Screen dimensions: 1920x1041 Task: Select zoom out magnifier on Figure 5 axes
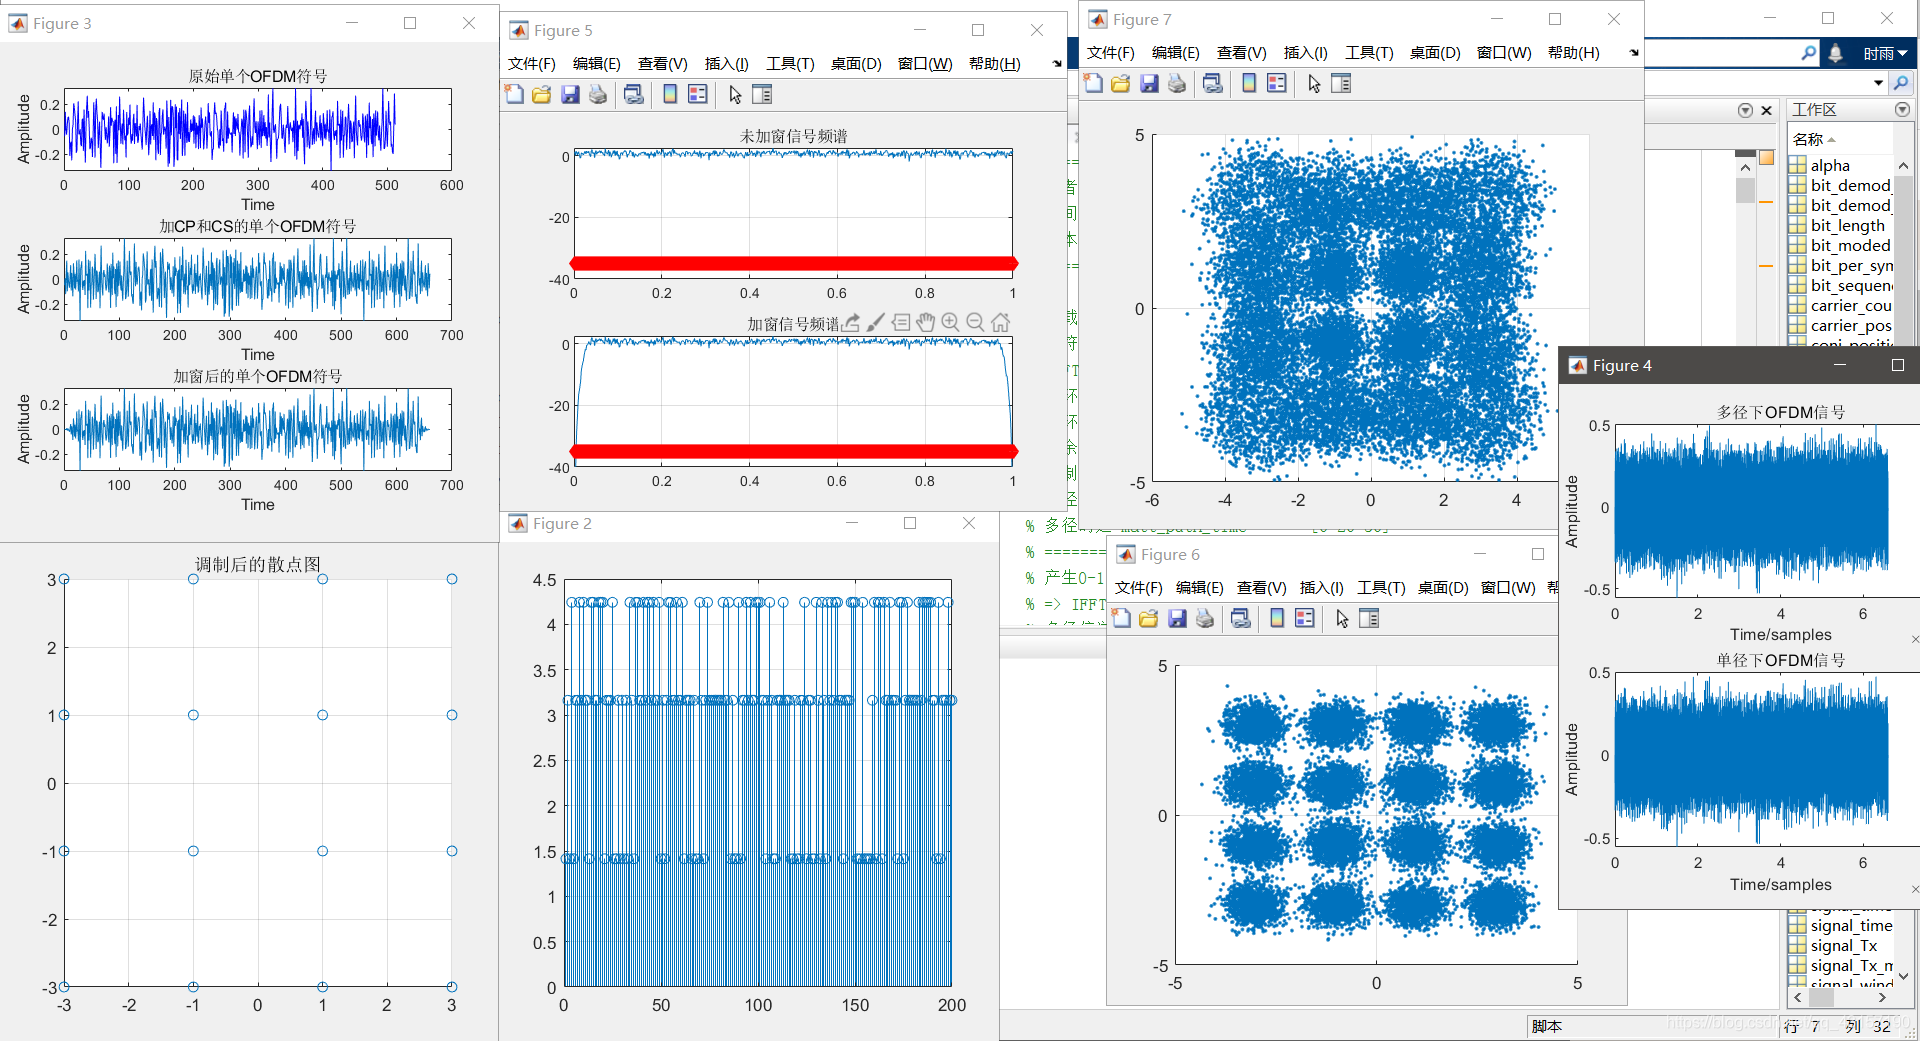(x=975, y=322)
